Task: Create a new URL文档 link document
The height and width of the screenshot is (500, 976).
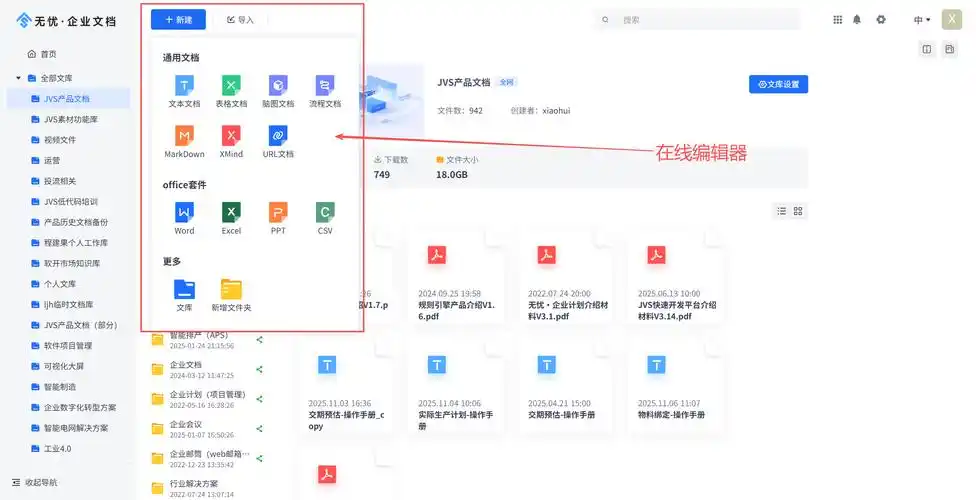Action: (x=278, y=141)
